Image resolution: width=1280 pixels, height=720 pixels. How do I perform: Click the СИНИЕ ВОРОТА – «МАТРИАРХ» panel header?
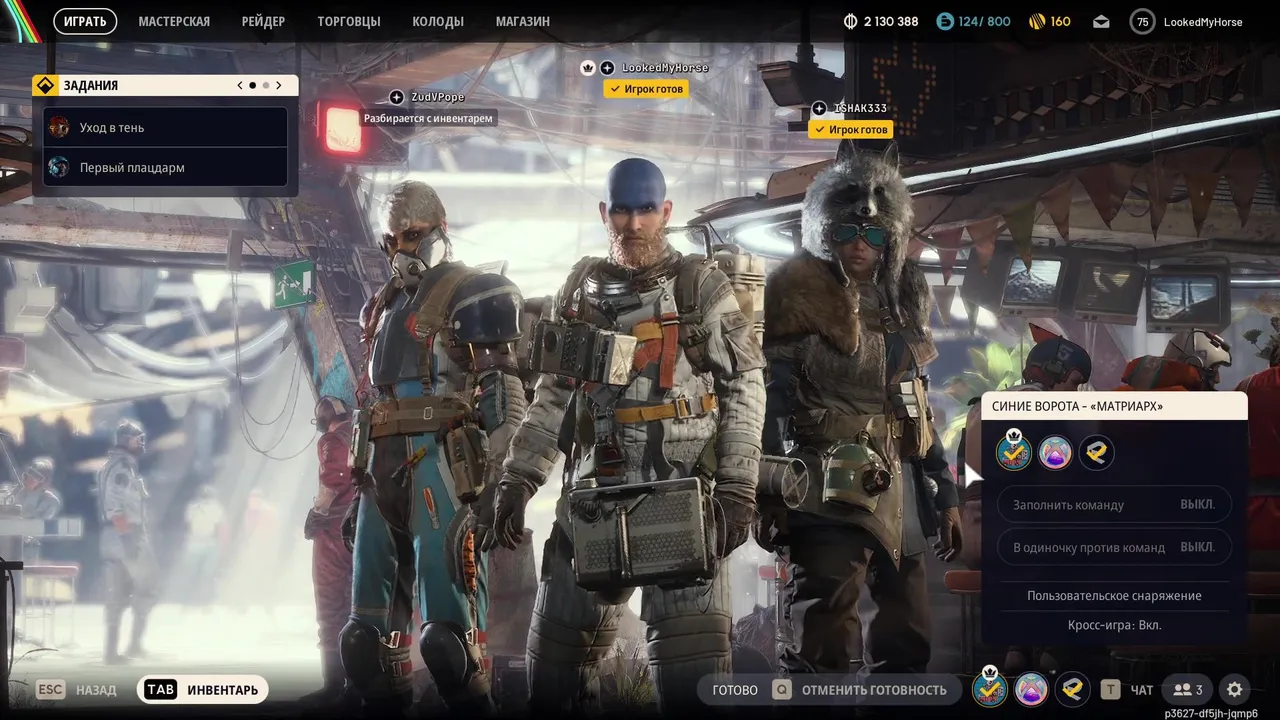coord(1114,406)
